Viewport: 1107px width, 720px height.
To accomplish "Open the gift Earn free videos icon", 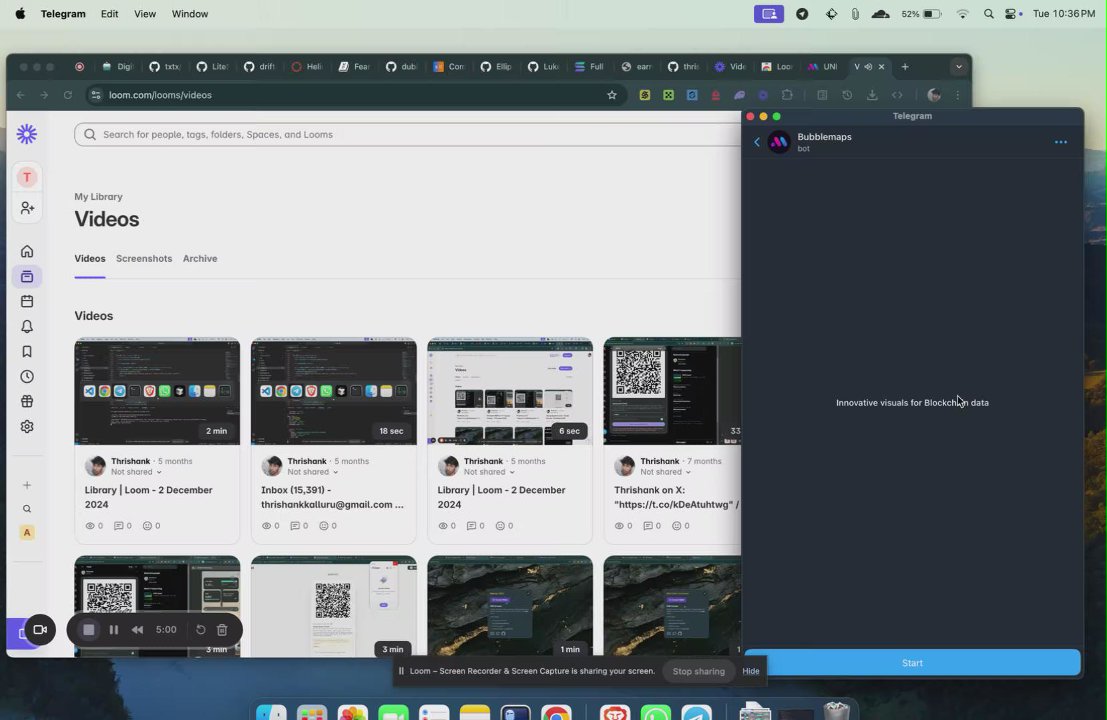I will (27, 402).
